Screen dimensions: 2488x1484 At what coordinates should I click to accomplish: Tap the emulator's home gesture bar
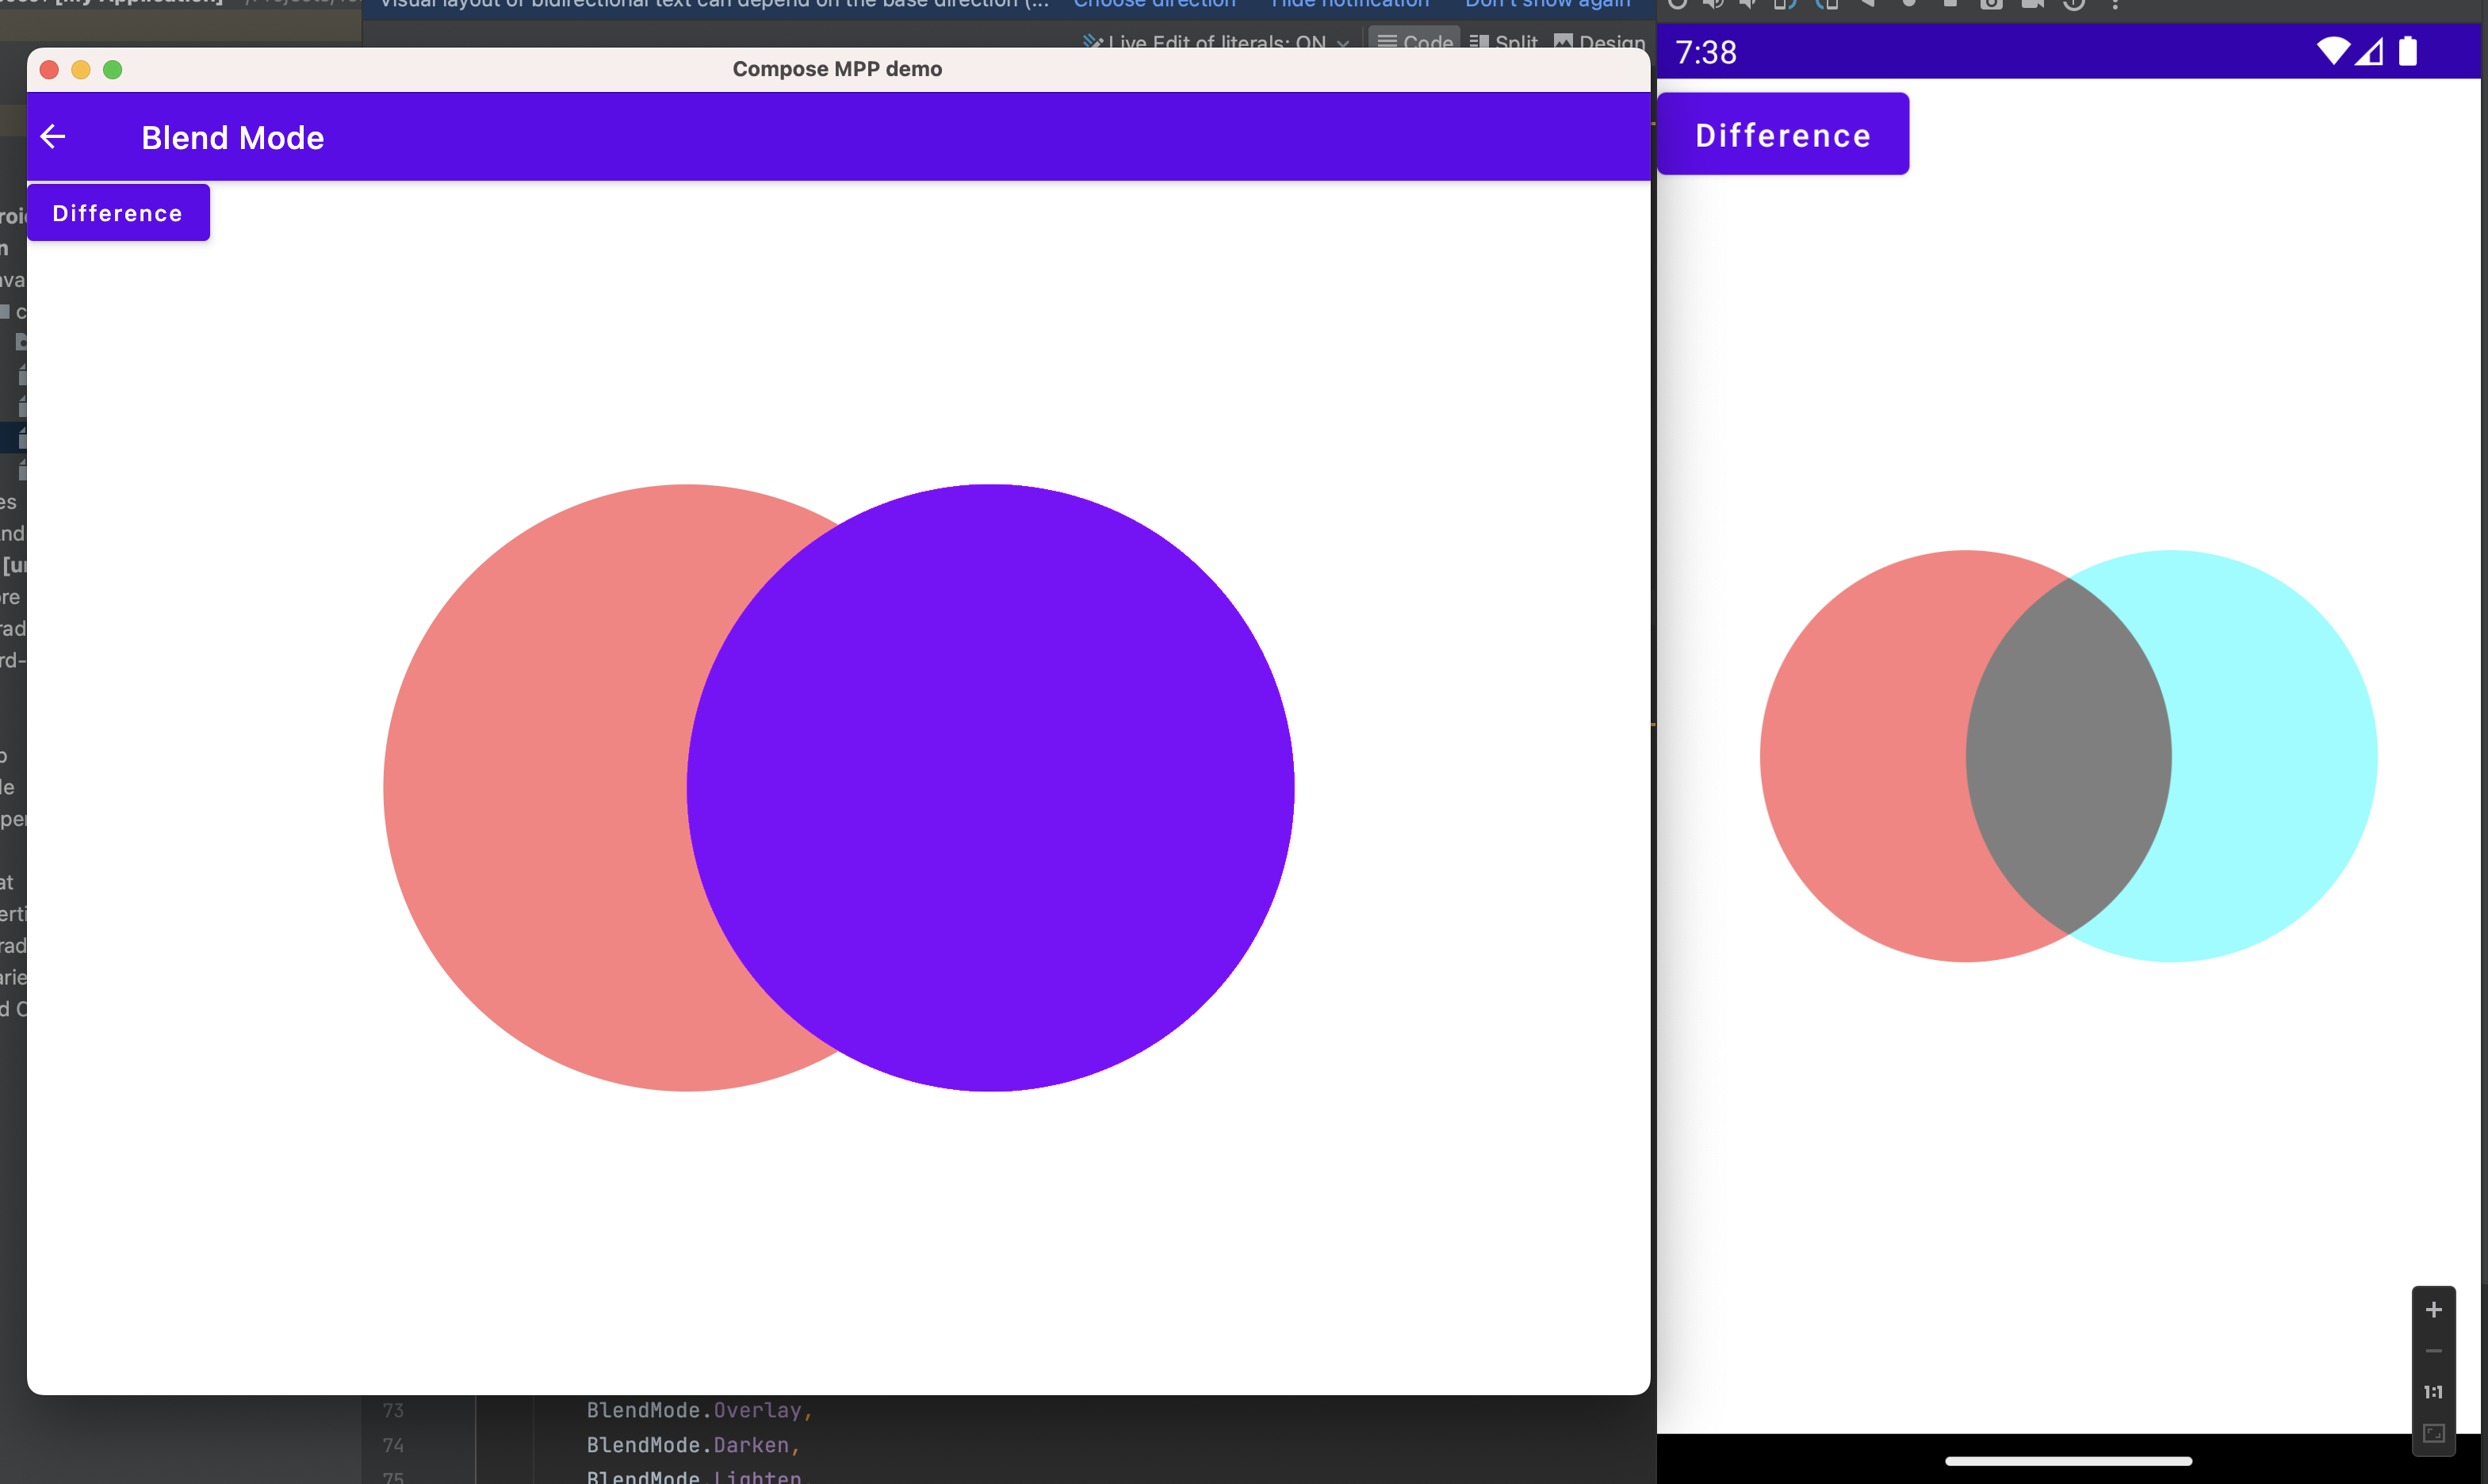2068,1461
